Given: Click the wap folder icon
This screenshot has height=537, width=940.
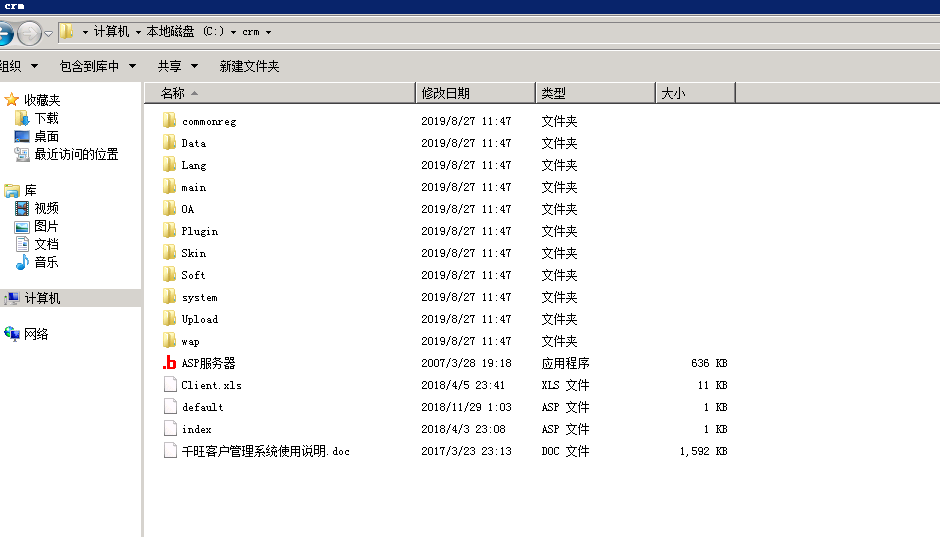Looking at the screenshot, I should (x=170, y=340).
